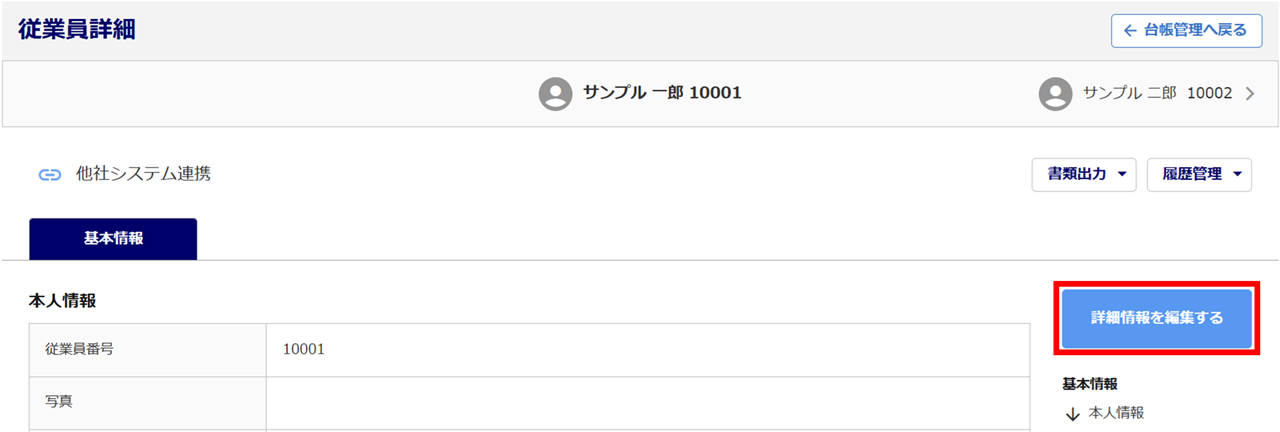Click 他社システム連携 link
The height and width of the screenshot is (432, 1280).
click(x=143, y=175)
